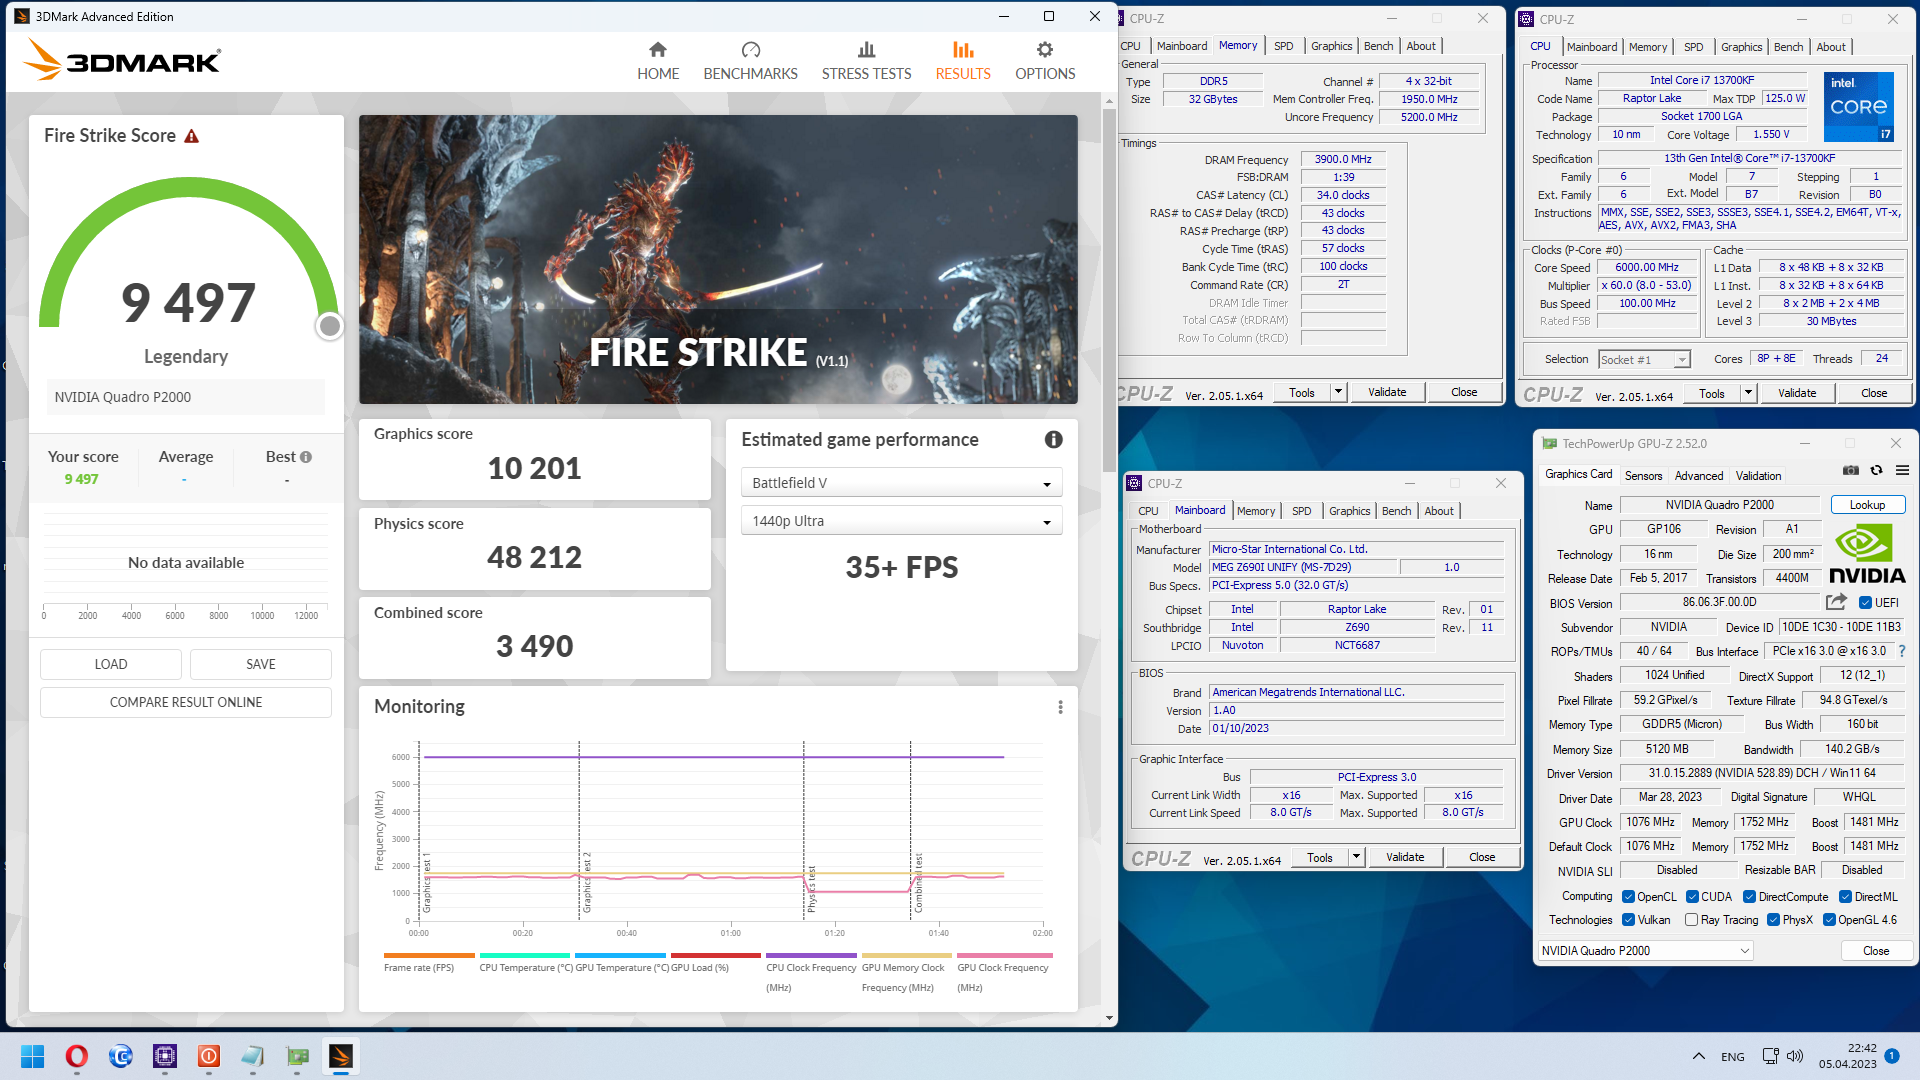Click COMPARE RESULT ONLINE
Image resolution: width=1920 pixels, height=1080 pixels.
click(x=186, y=702)
